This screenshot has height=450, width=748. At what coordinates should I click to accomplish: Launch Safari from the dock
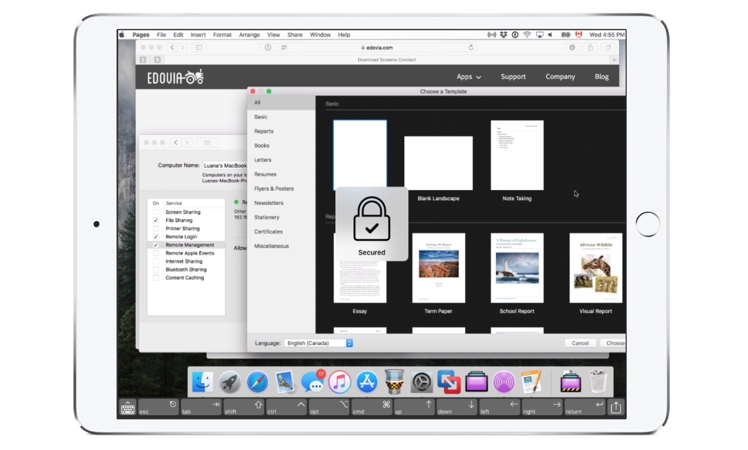pos(257,381)
